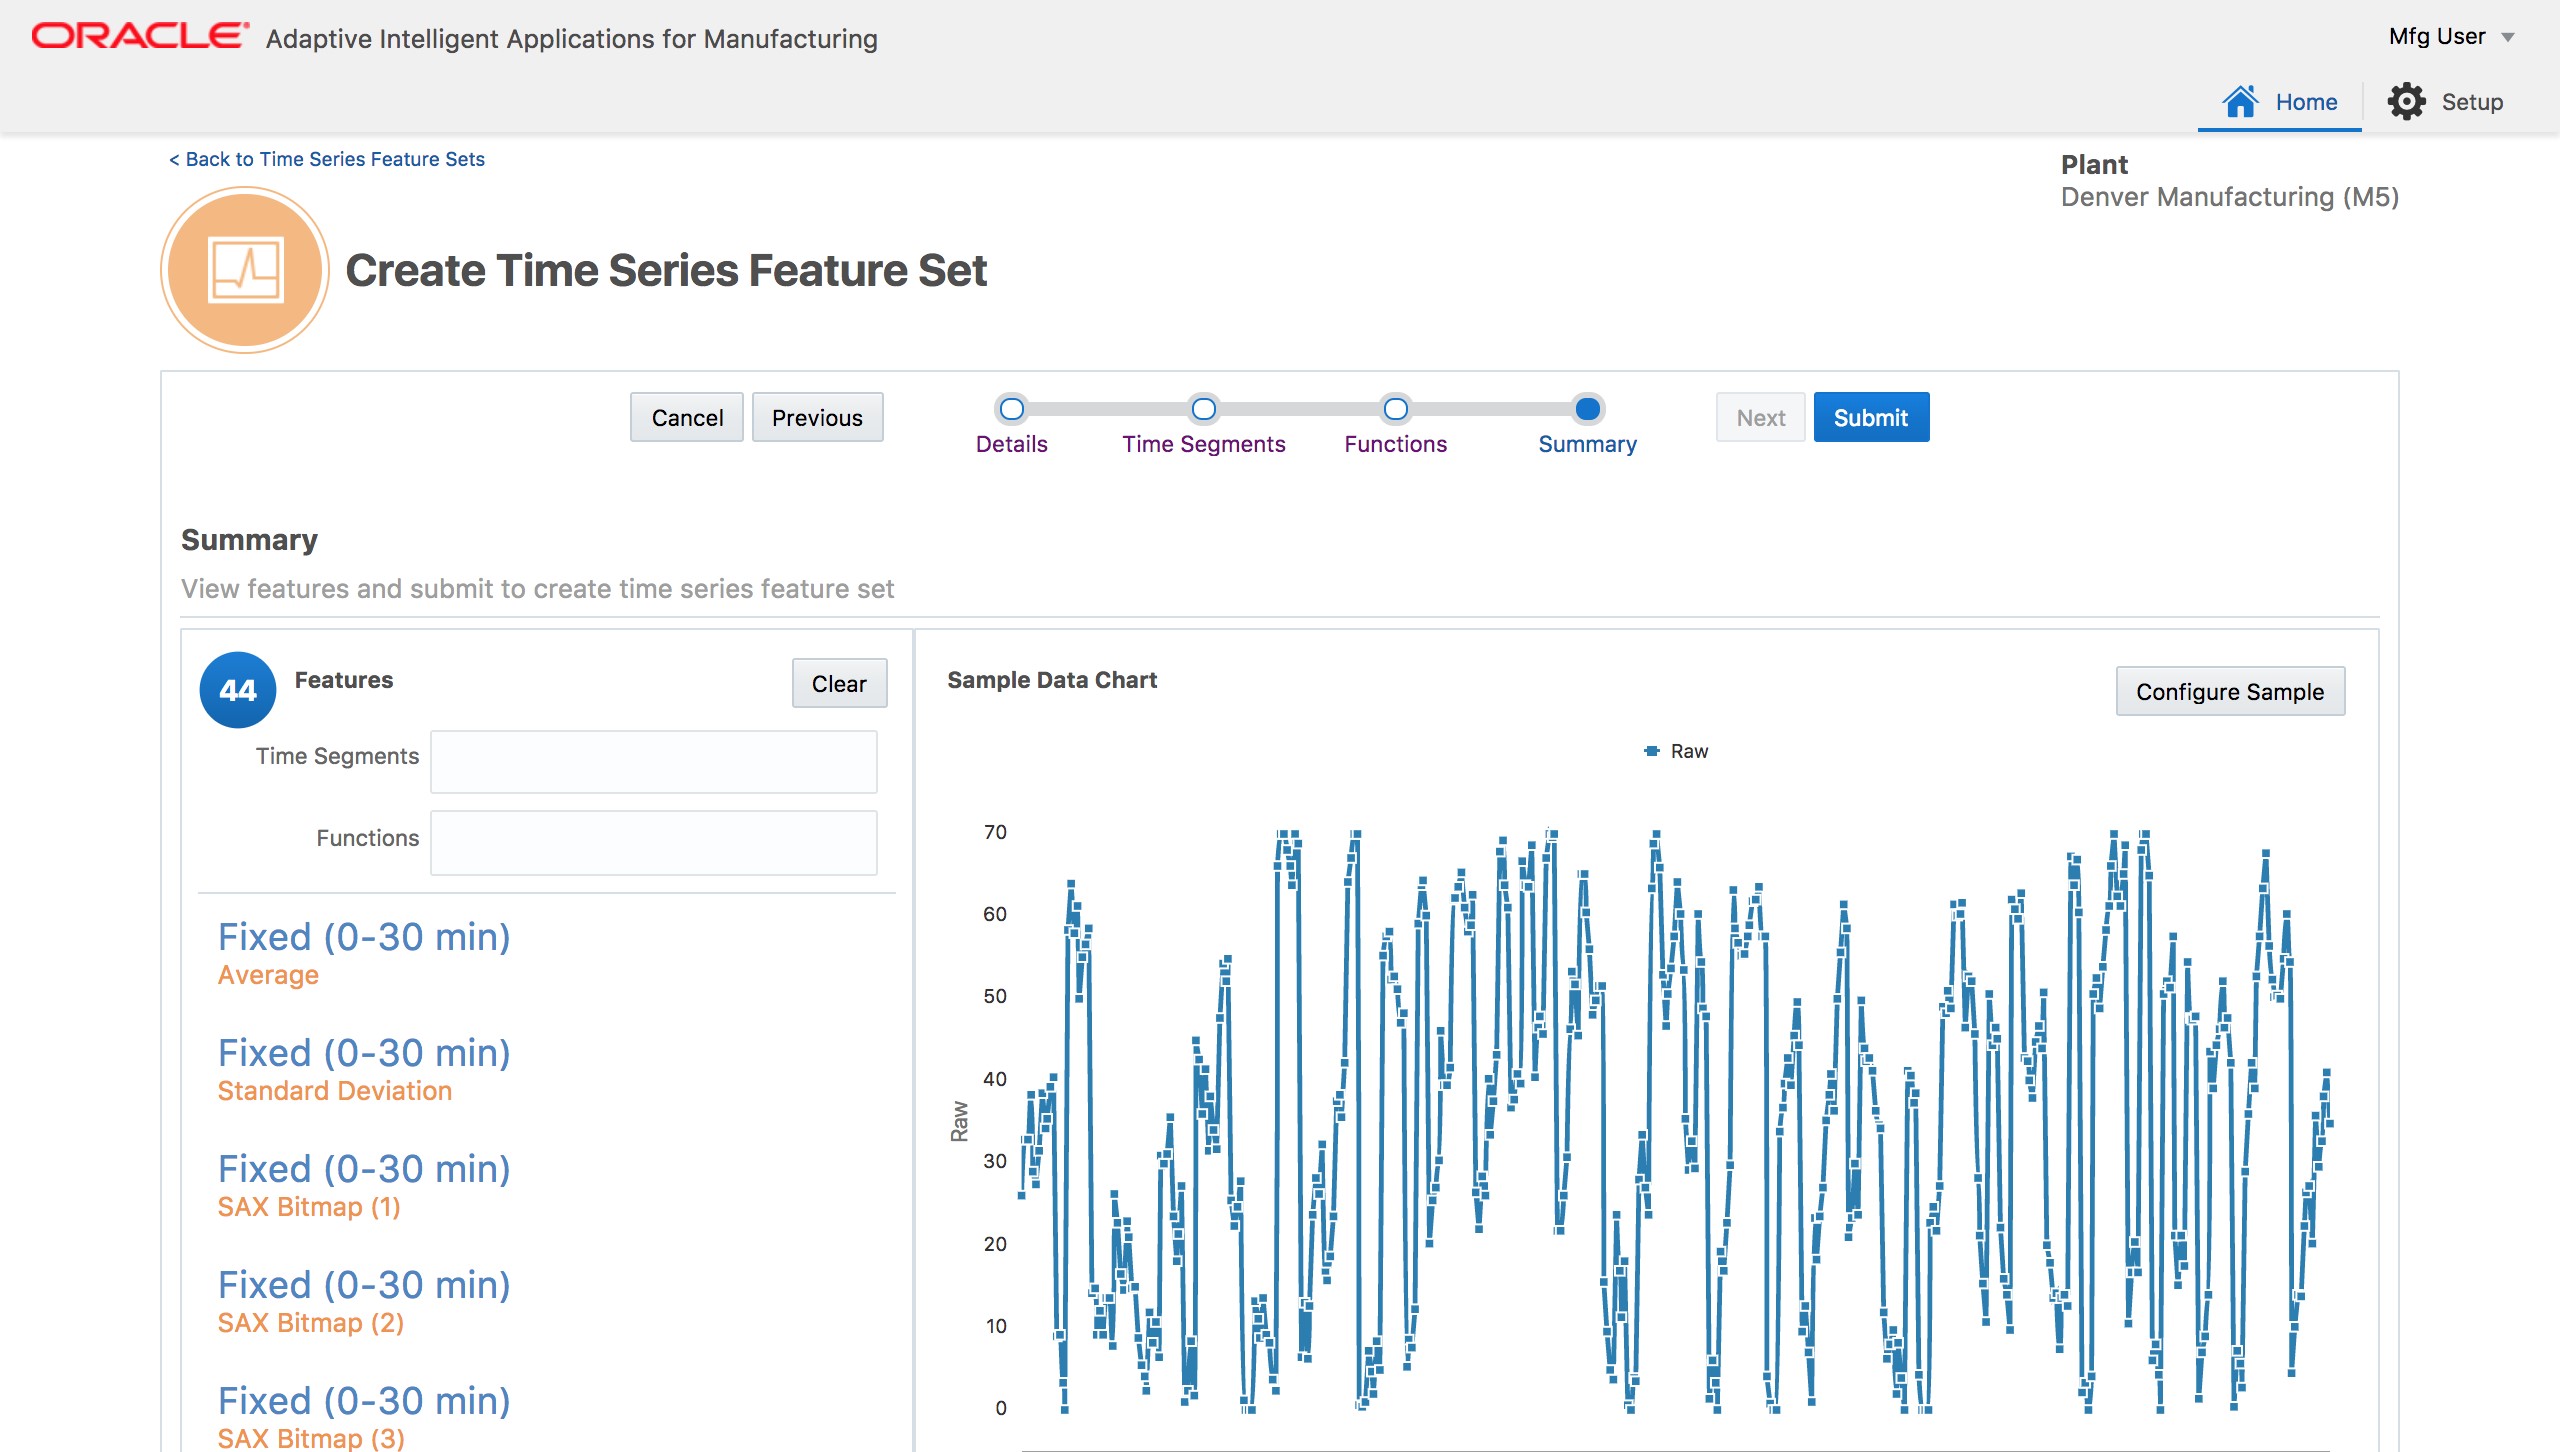Open Setup via the gear icon
The image size is (2560, 1452).
tap(2409, 100)
